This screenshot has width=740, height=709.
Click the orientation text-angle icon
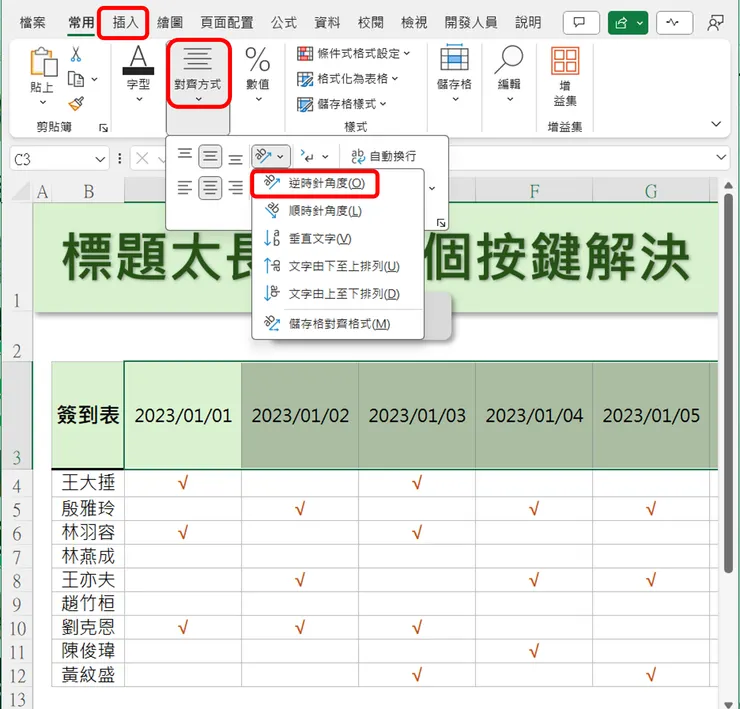(x=264, y=156)
